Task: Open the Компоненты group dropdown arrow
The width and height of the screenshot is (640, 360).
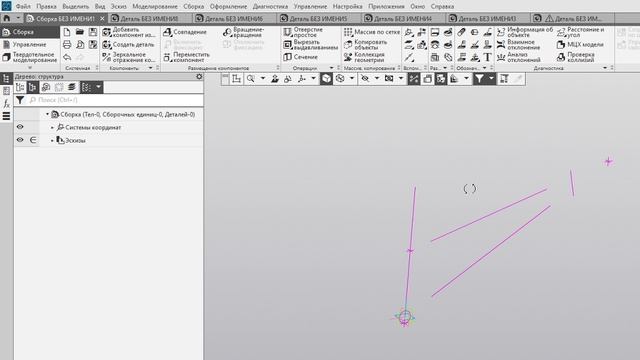Action: pyautogui.click(x=151, y=68)
